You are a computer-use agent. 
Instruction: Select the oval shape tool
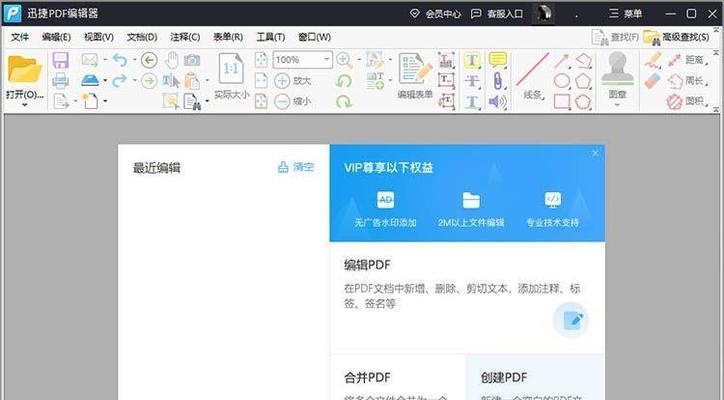(561, 81)
